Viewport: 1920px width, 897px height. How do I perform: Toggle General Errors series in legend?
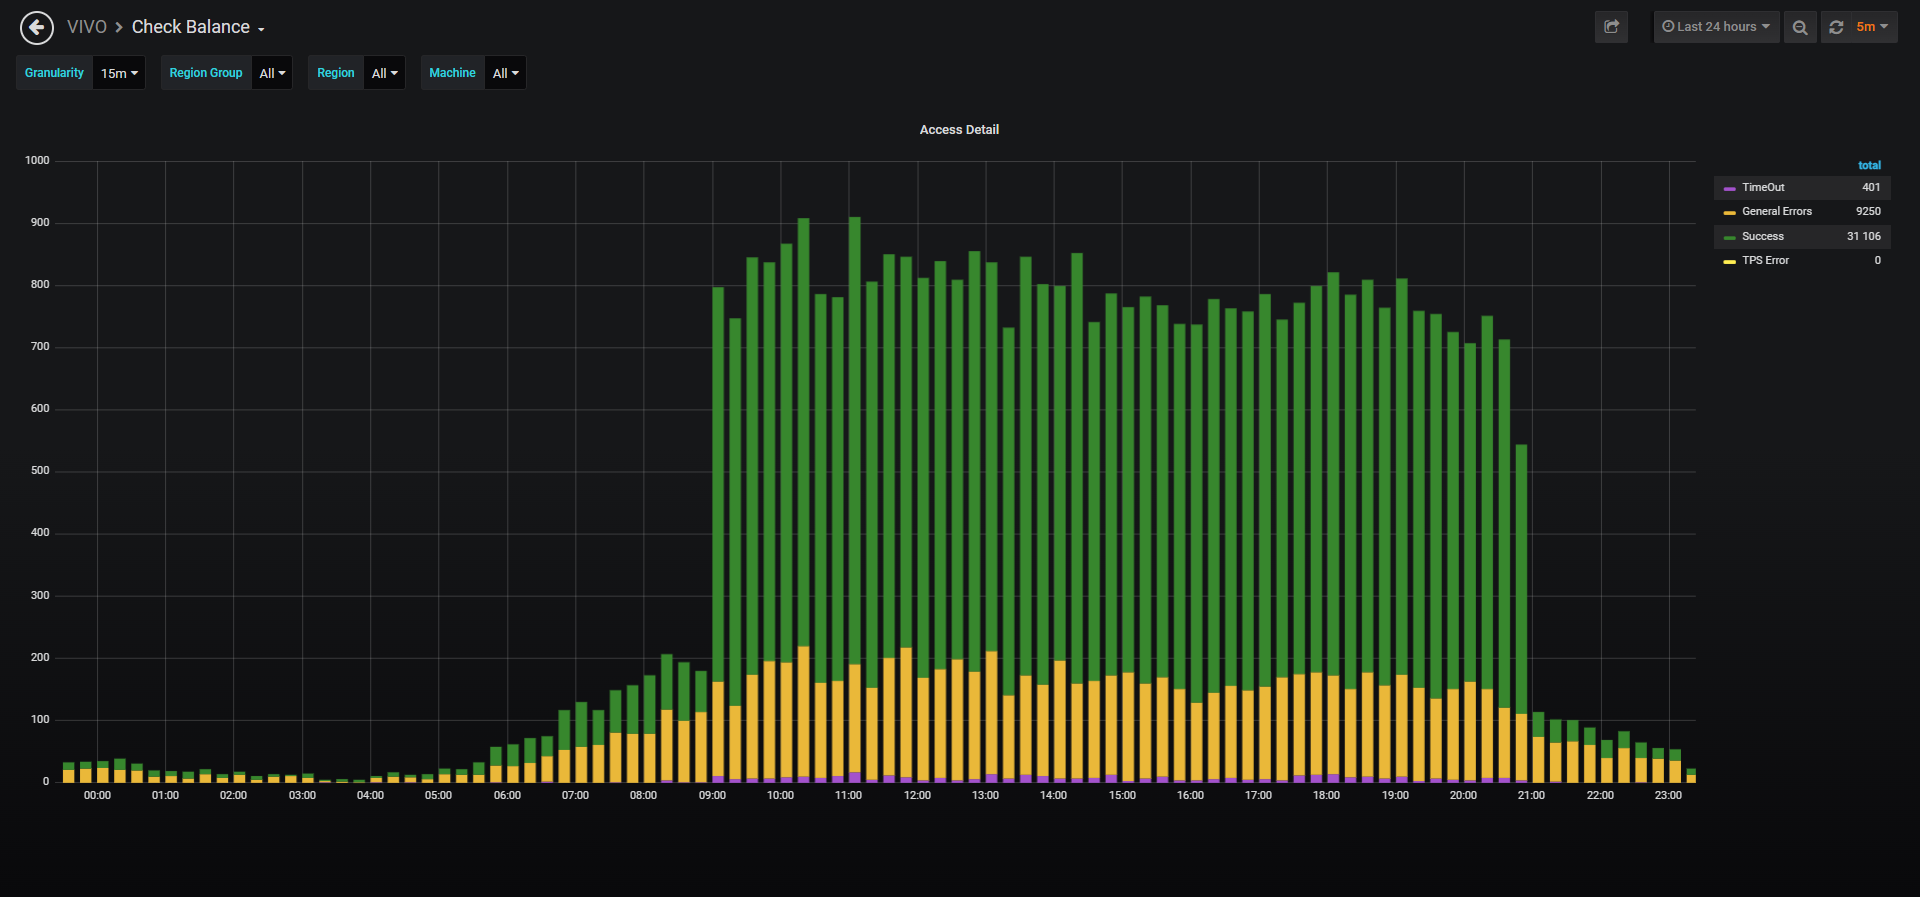1776,211
